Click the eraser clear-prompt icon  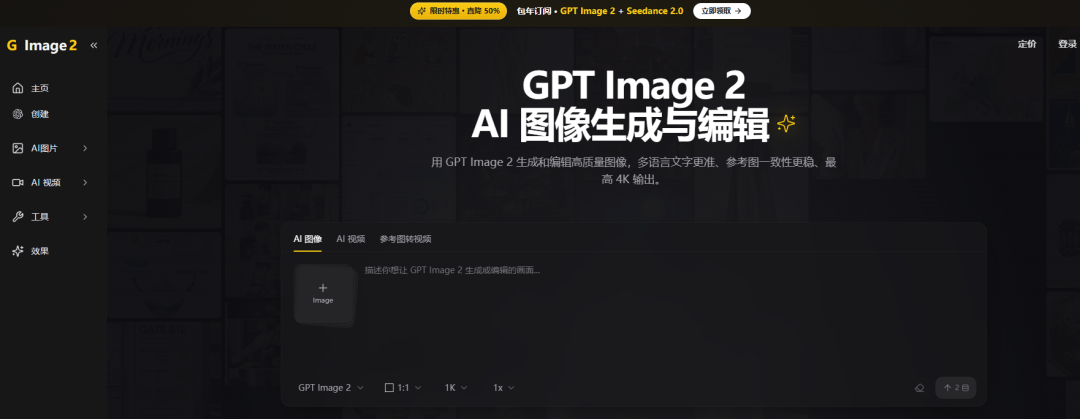[919, 388]
